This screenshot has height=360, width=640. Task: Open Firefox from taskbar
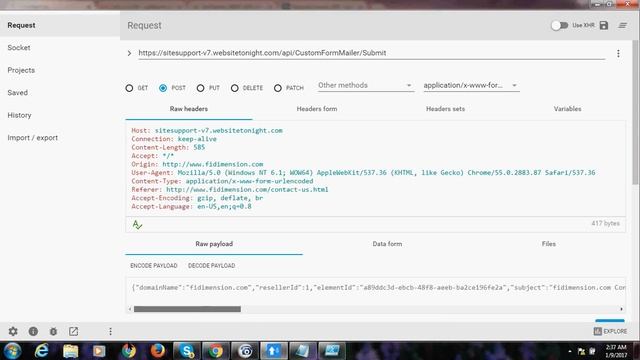point(158,351)
